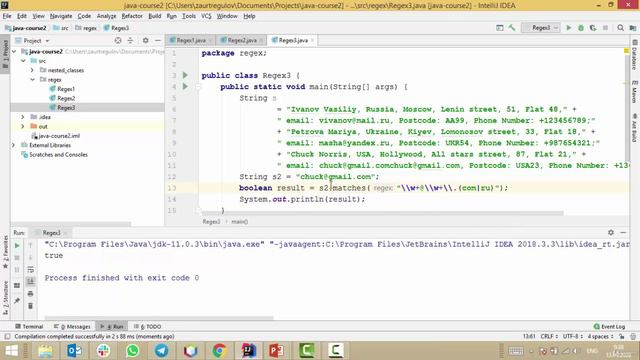Switch to Regex1.java editor tab
The width and height of the screenshot is (640, 360).
191,40
